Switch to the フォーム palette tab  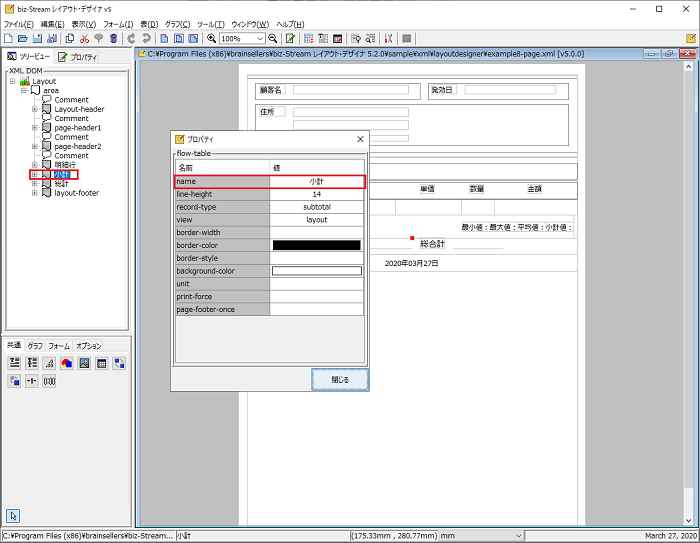59,346
